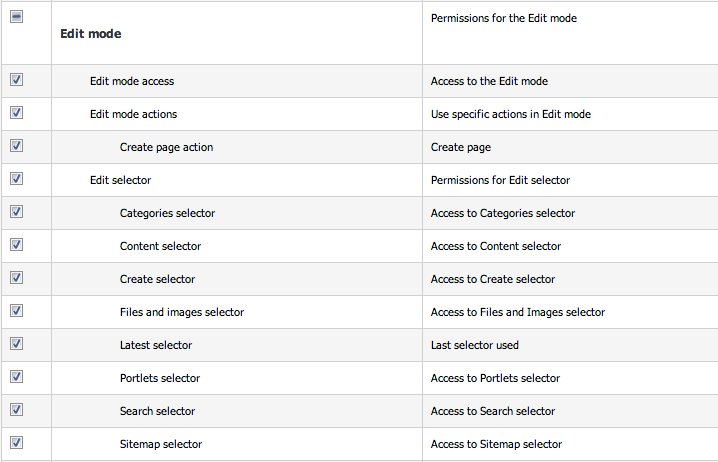The height and width of the screenshot is (462, 718).
Task: Uncheck the Categories selector checkbox
Action: pos(16,212)
